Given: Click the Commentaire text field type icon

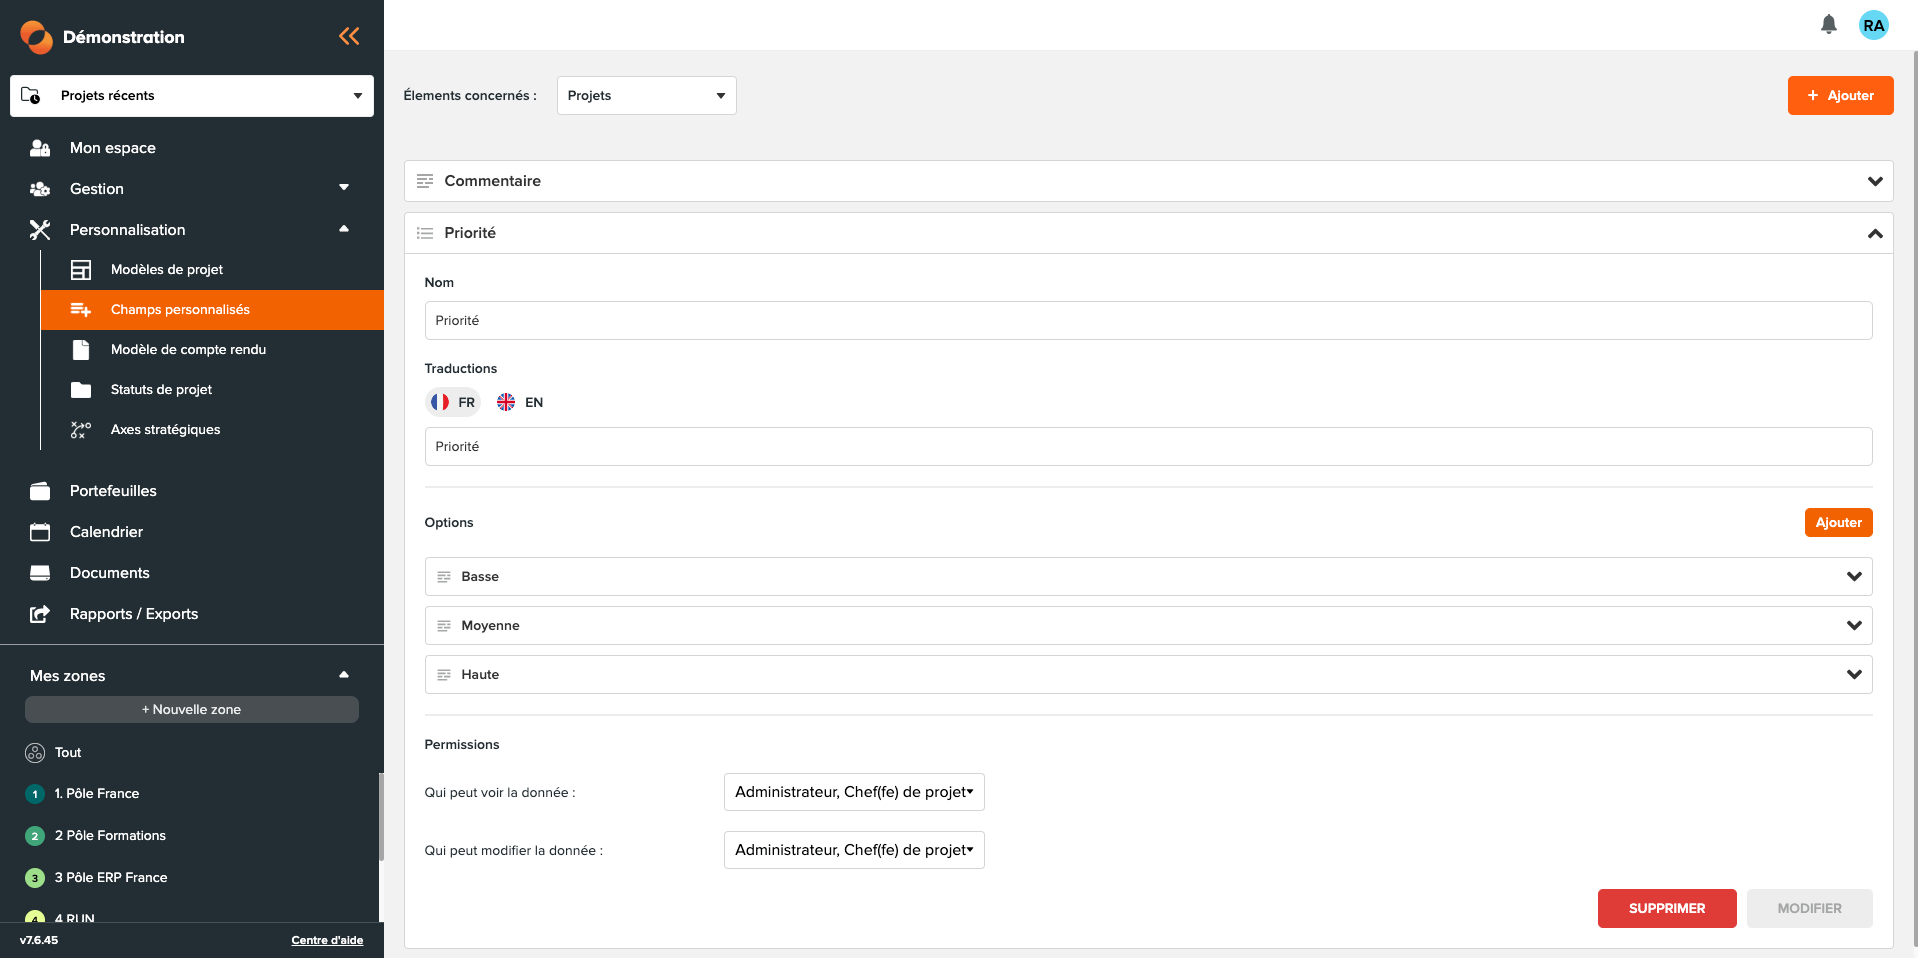Looking at the screenshot, I should click(425, 181).
